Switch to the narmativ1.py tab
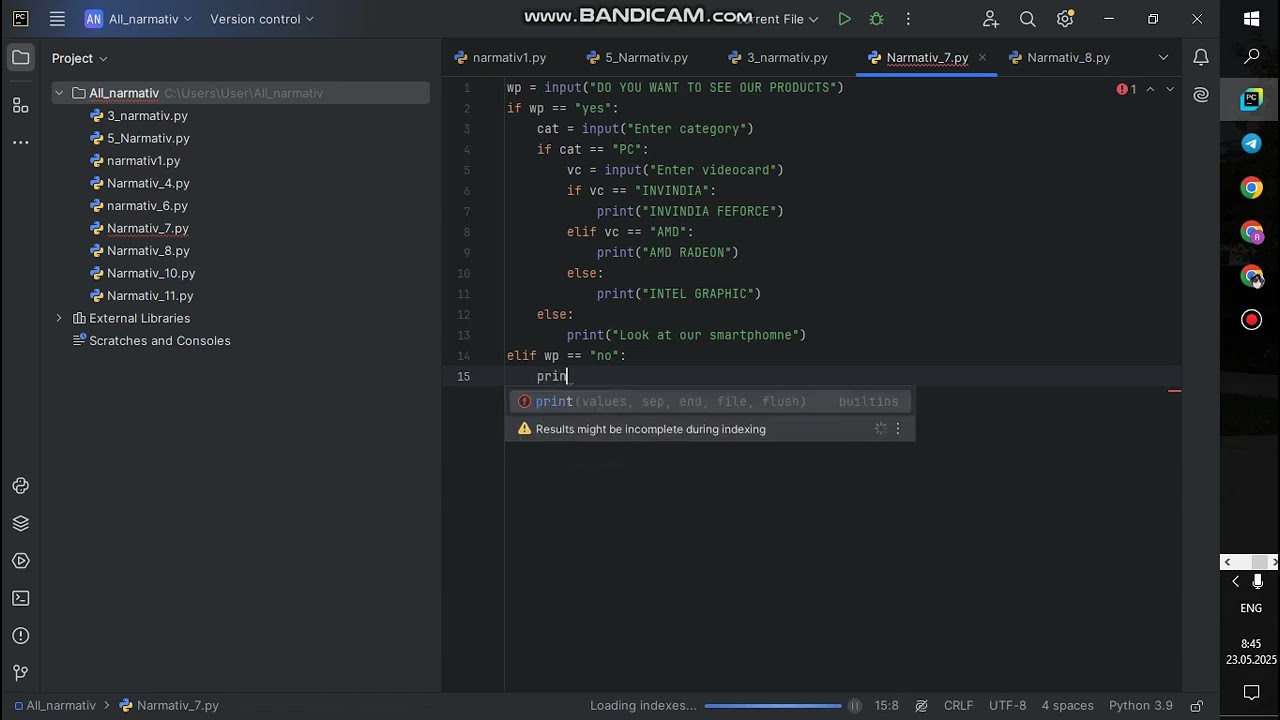The height and width of the screenshot is (720, 1280). point(500,58)
